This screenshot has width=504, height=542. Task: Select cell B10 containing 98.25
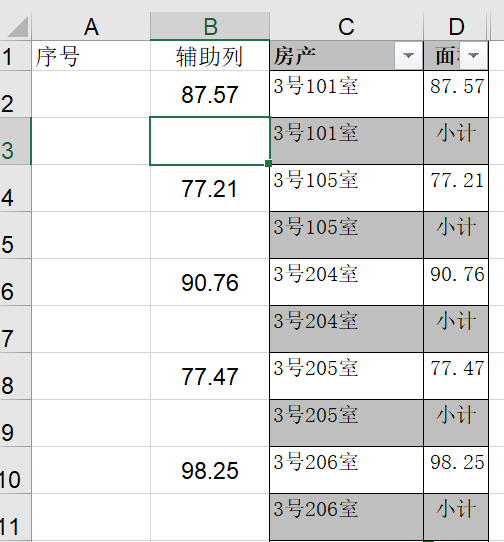[x=210, y=470]
